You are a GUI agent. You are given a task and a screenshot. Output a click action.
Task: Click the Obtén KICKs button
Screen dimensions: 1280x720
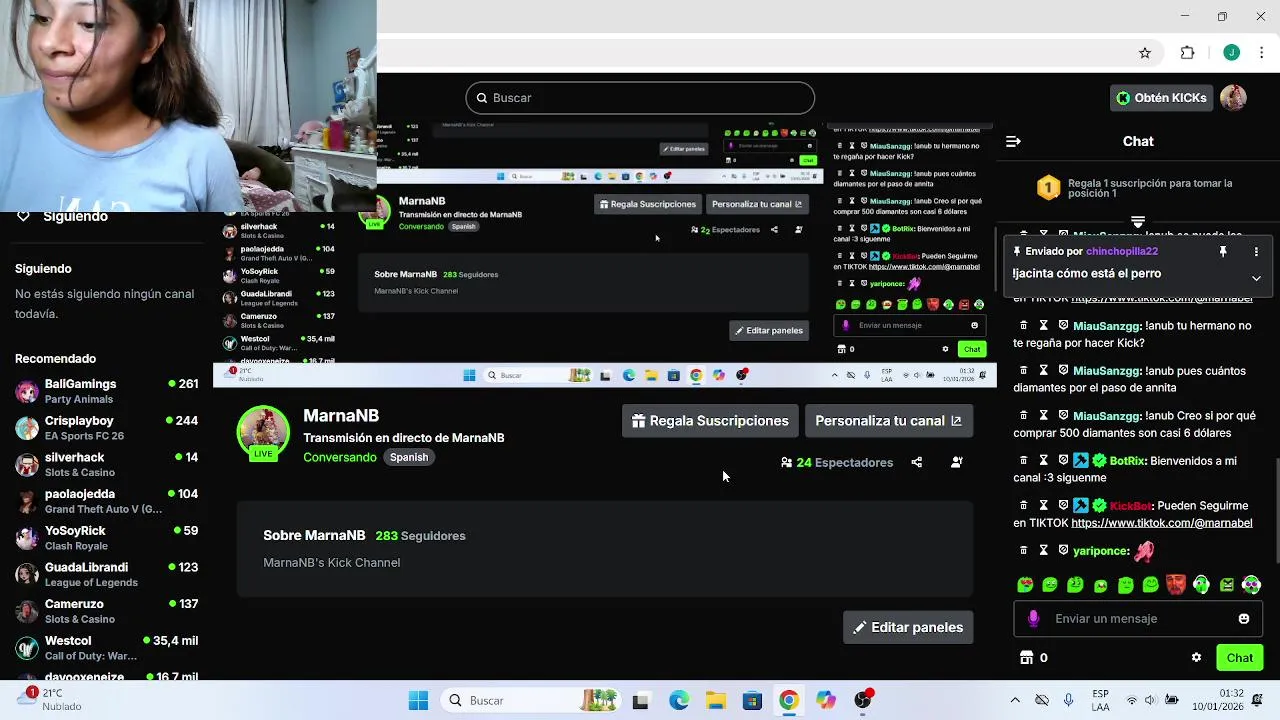coord(1161,98)
